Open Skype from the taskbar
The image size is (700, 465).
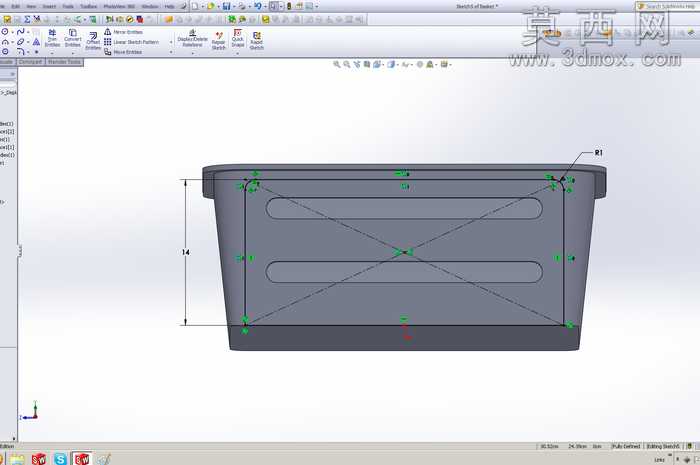60,458
